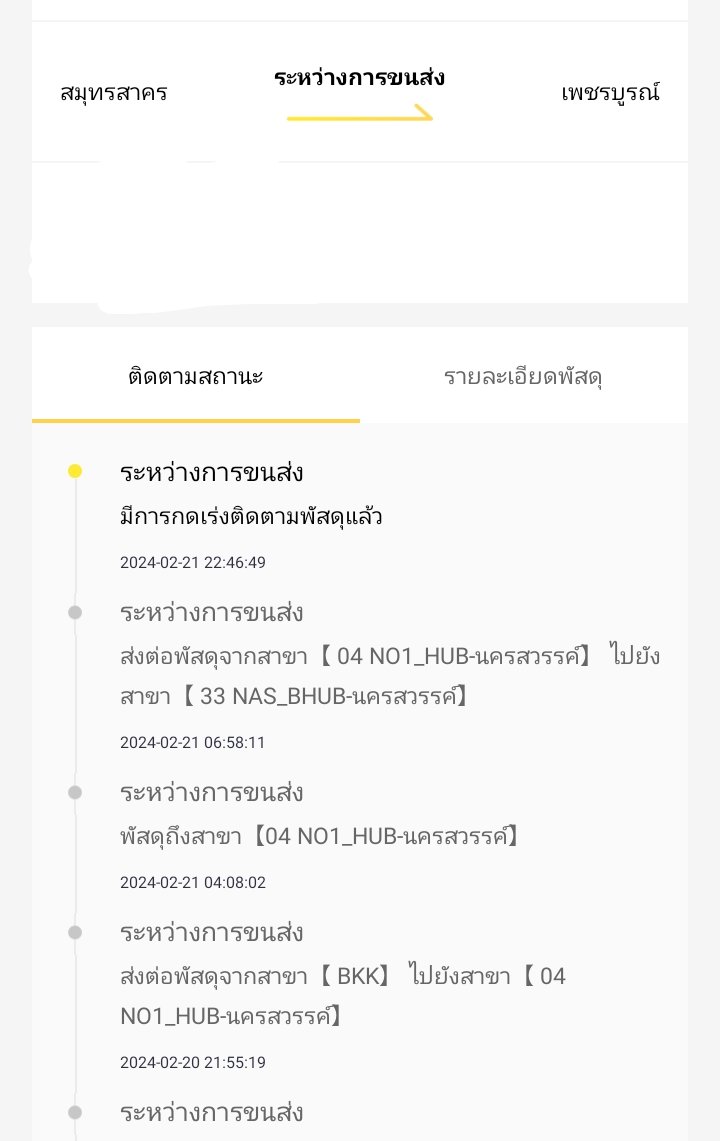Viewport: 720px width, 1141px height.
Task: Select the ติดตามสถานะ tab
Action: [x=196, y=376]
